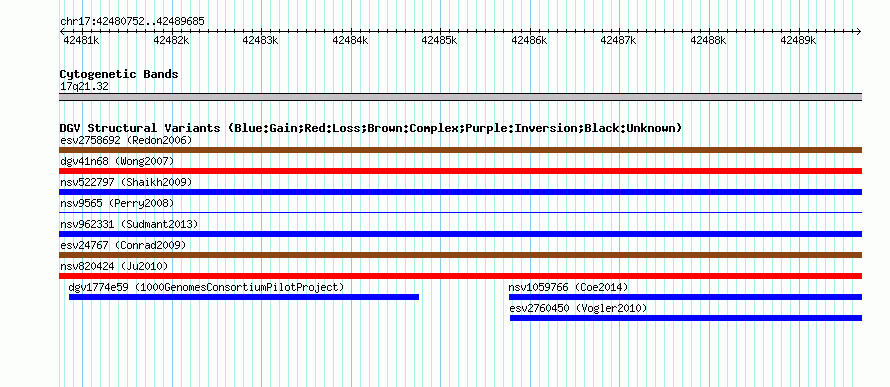This screenshot has height=387, width=890.
Task: Open the dgv41n68 (Wong2007) label
Action: 117,161
